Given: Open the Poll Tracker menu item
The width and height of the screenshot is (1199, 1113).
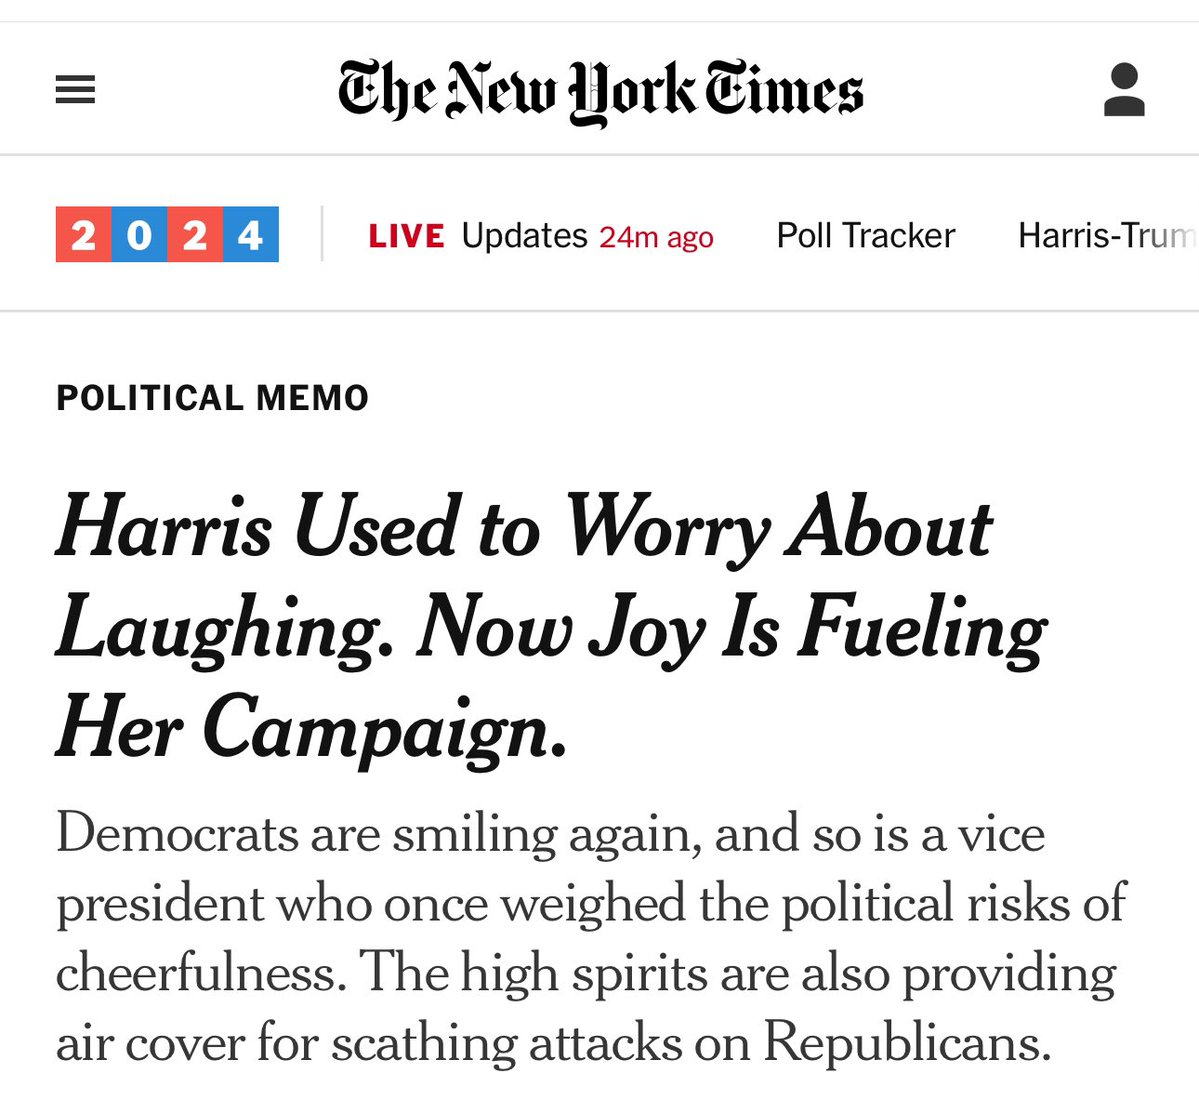Looking at the screenshot, I should coord(865,236).
